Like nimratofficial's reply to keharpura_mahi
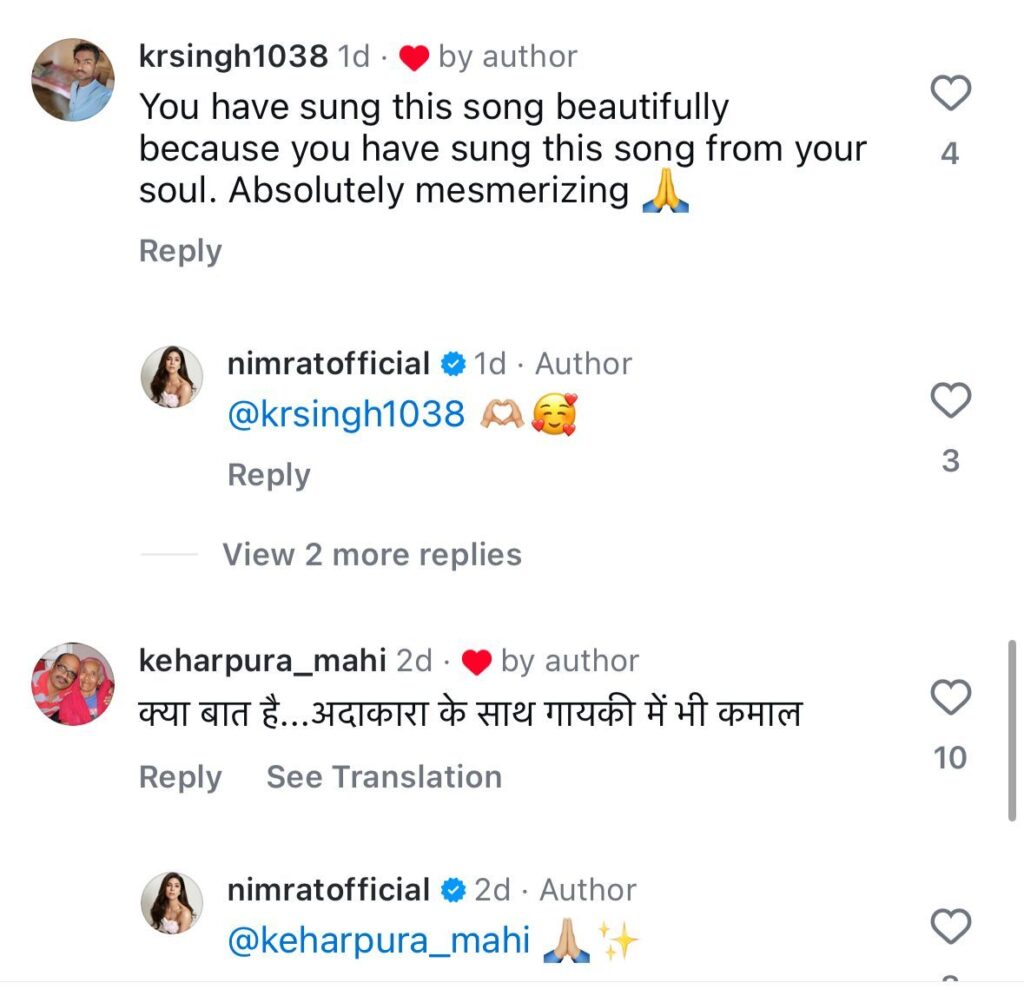 click(950, 925)
